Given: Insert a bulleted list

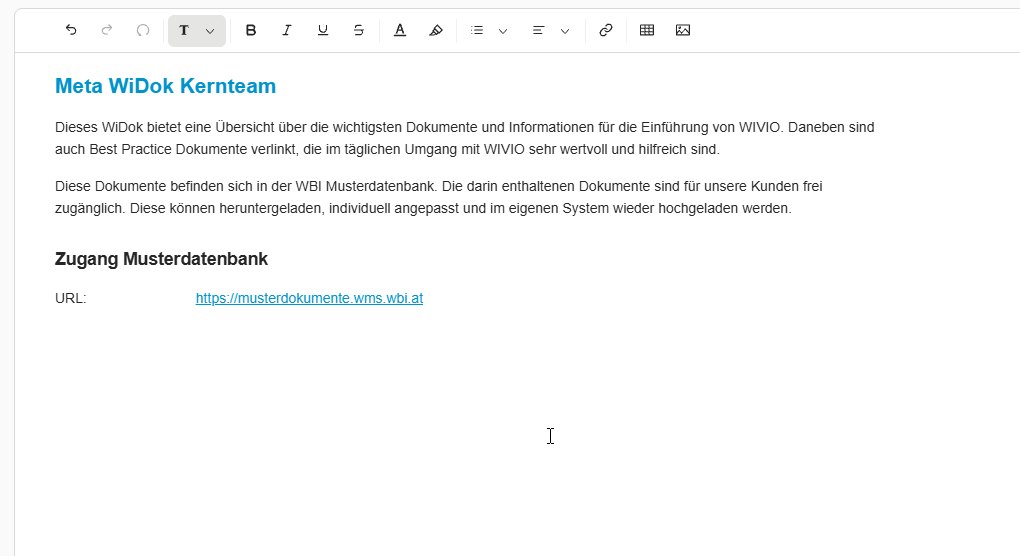Looking at the screenshot, I should (x=477, y=30).
